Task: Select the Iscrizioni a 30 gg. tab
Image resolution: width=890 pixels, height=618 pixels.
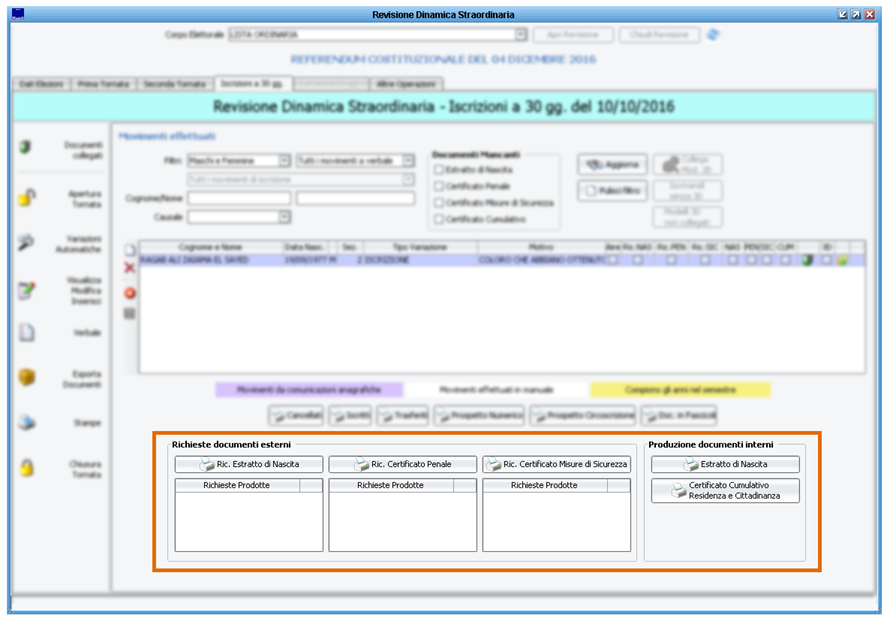Action: pyautogui.click(x=253, y=83)
